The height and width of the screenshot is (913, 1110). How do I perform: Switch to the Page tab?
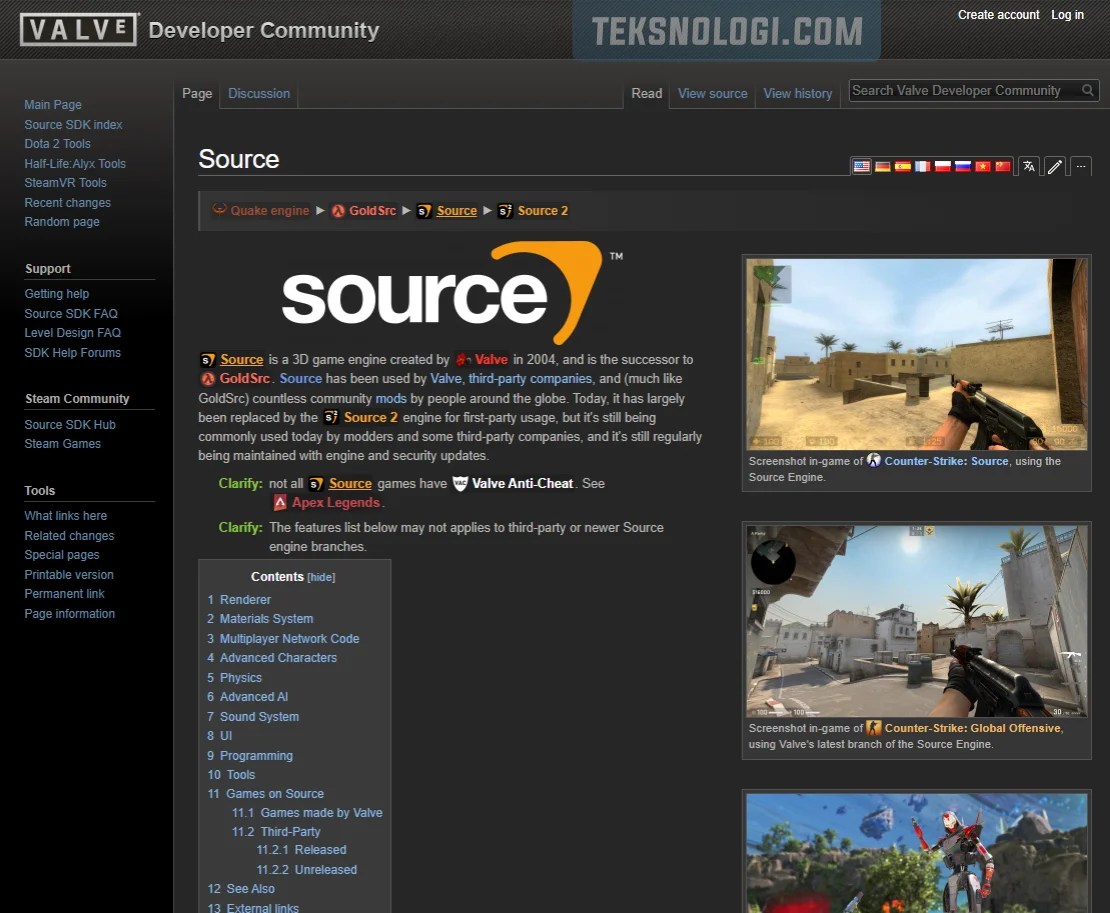(197, 93)
